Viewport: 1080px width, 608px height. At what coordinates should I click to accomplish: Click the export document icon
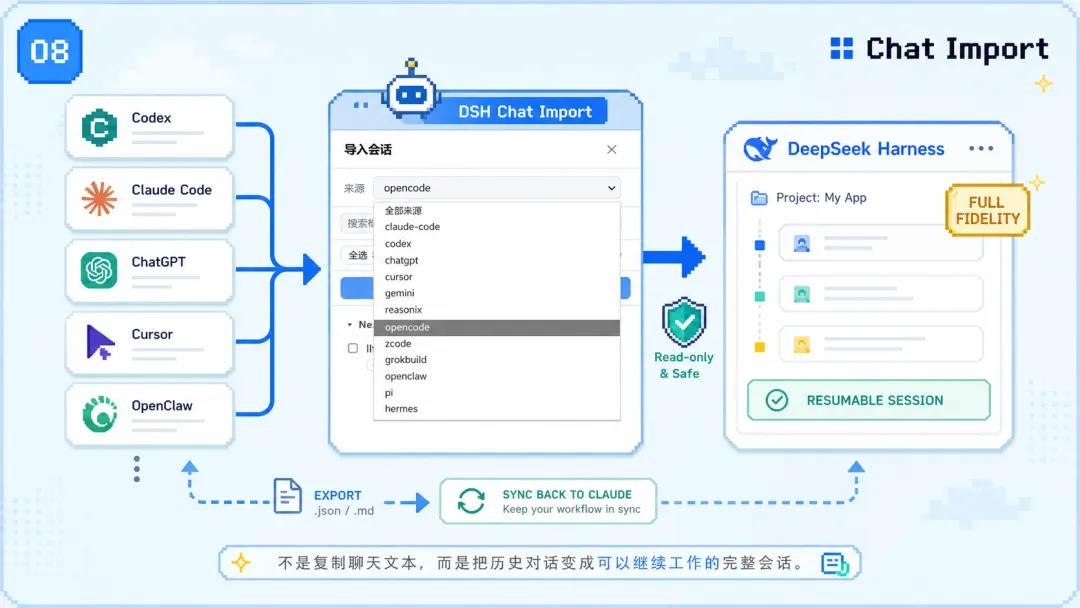[287, 496]
